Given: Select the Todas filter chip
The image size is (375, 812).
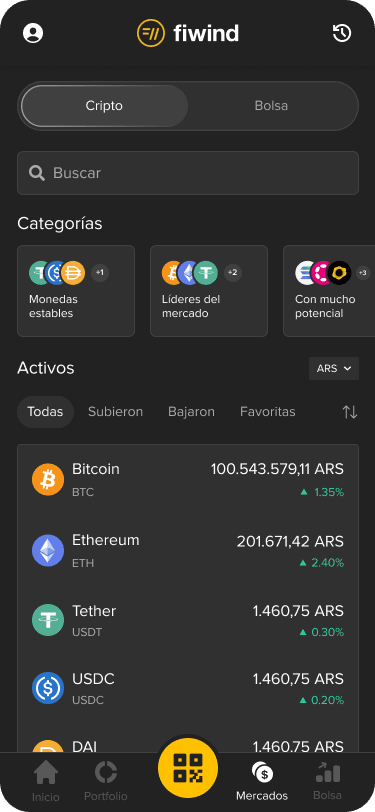Looking at the screenshot, I should (x=45, y=412).
